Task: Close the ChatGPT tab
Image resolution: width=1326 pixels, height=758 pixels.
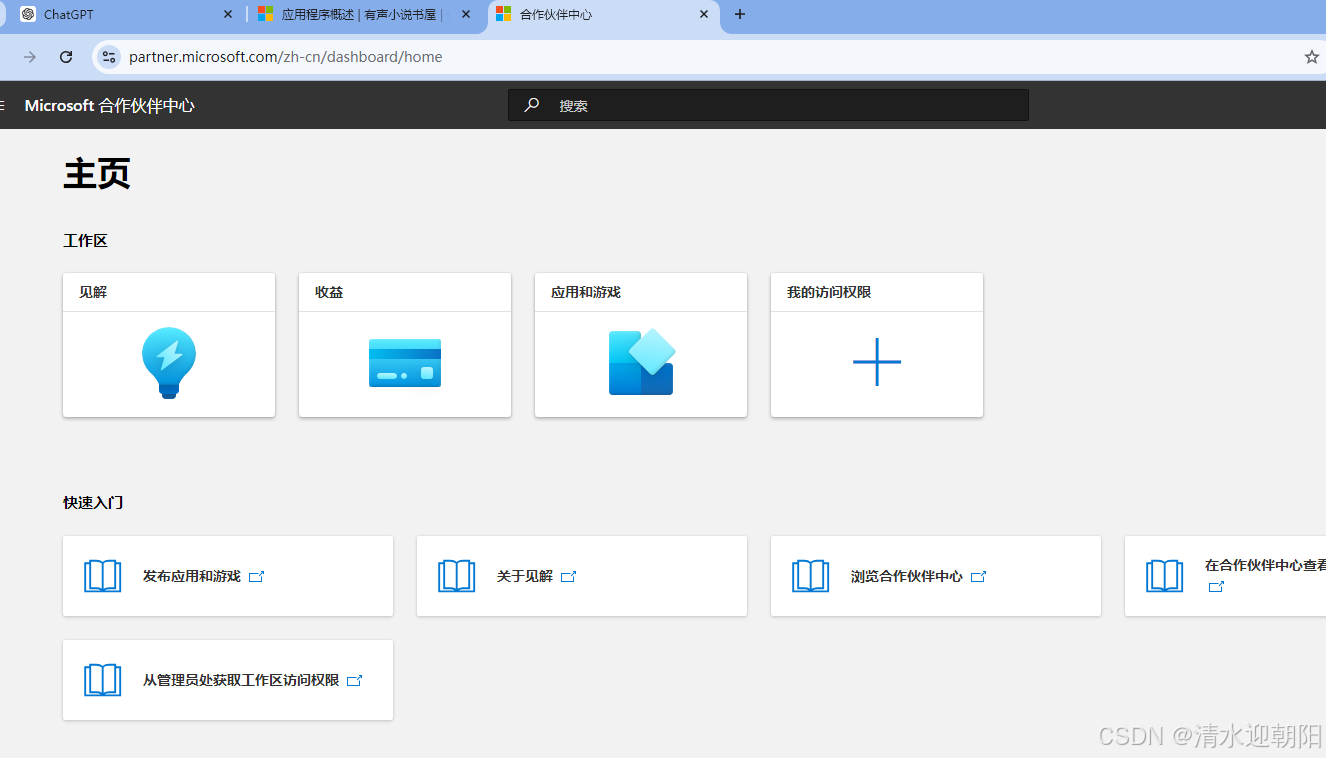Action: 228,14
